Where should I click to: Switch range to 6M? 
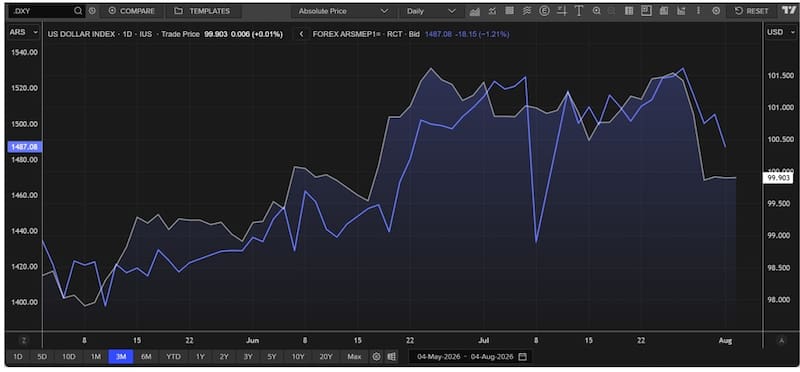pyautogui.click(x=146, y=356)
